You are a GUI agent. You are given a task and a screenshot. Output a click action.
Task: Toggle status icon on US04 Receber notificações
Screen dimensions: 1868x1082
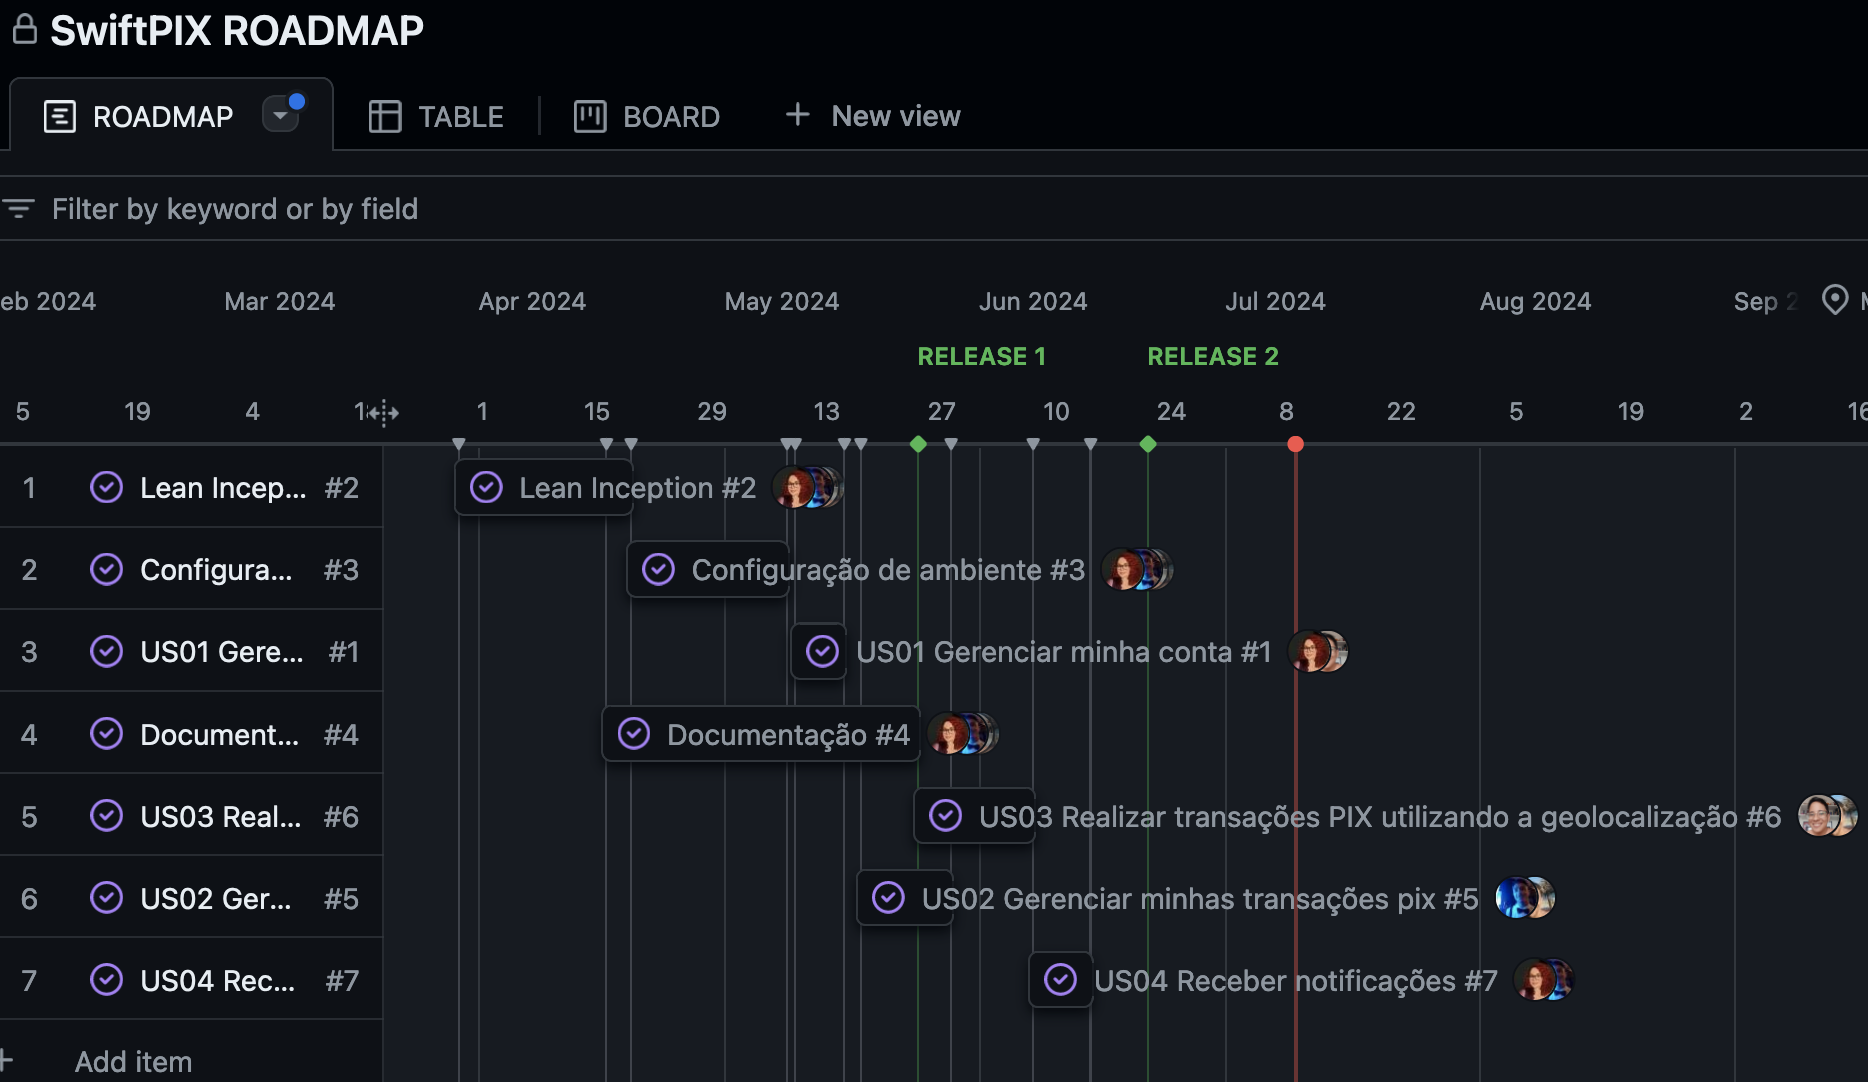pyautogui.click(x=1061, y=980)
